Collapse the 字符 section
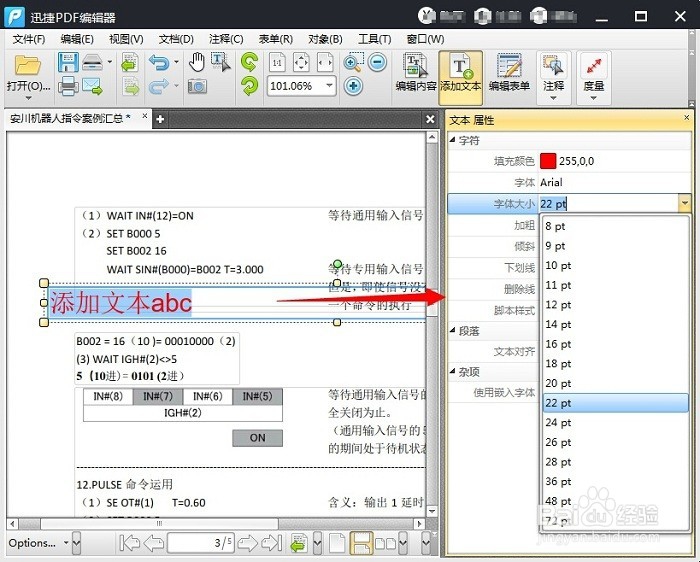The height and width of the screenshot is (562, 700). coord(453,140)
